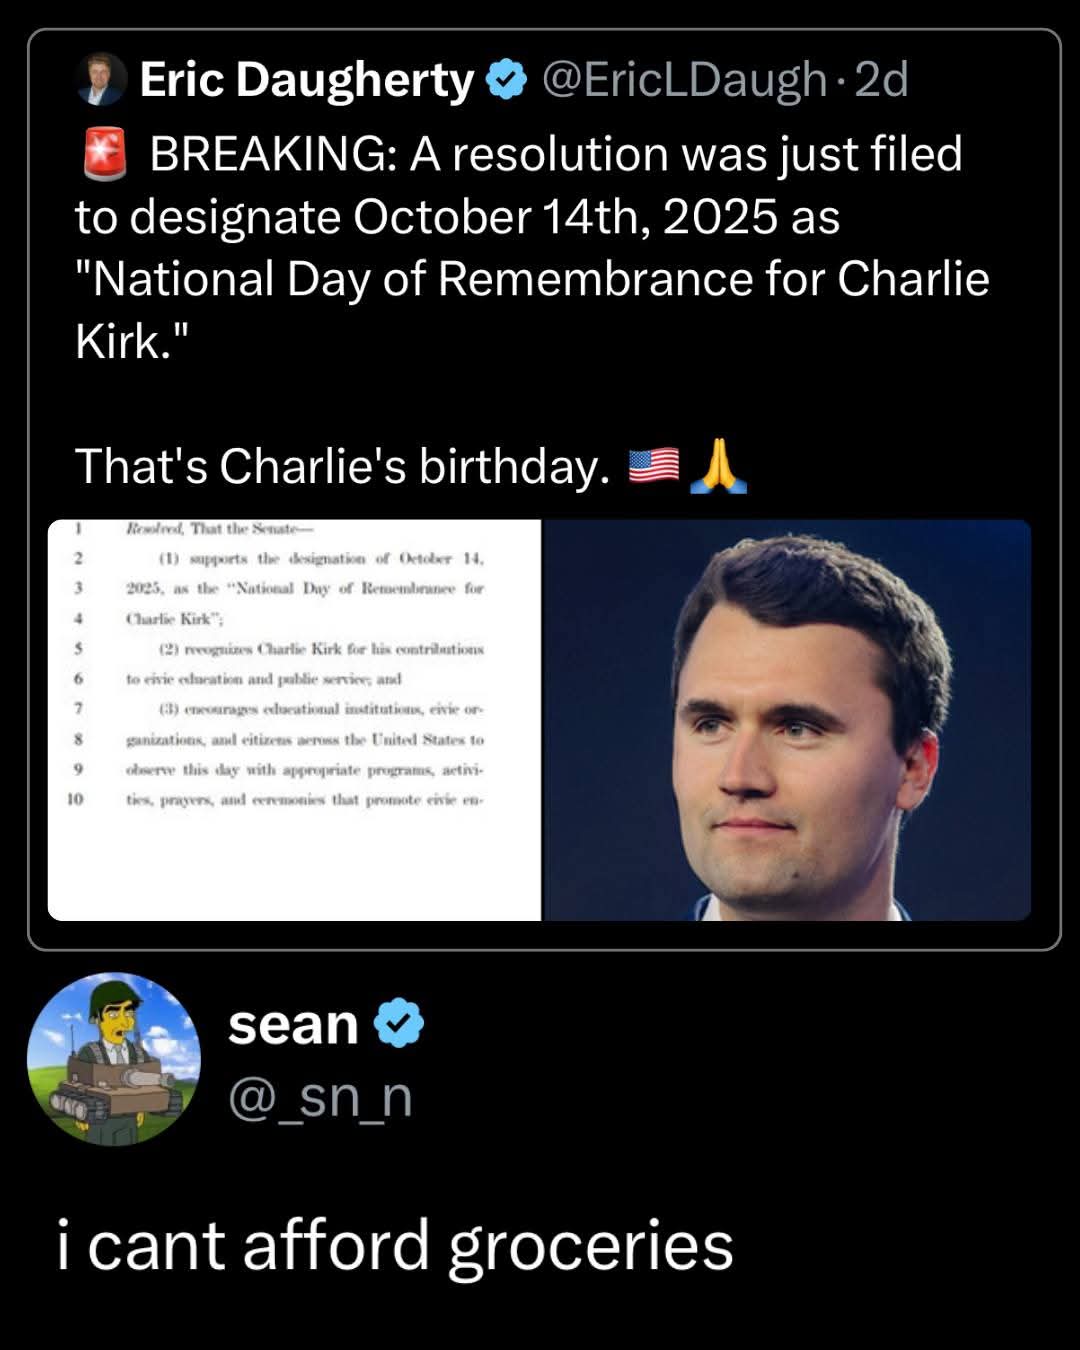
Task: Open Eric Daugherty's small profile avatar
Action: (102, 80)
